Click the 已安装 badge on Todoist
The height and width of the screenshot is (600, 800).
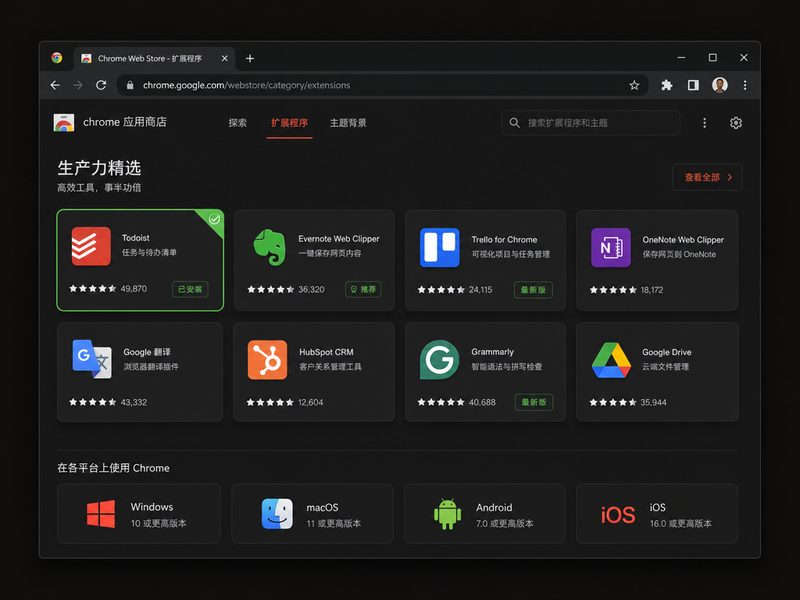click(x=190, y=289)
